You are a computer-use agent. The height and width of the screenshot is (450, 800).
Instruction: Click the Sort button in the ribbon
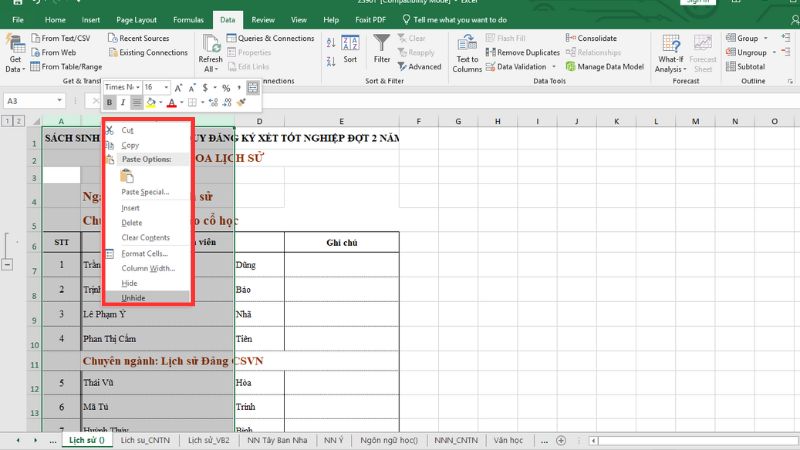[349, 49]
